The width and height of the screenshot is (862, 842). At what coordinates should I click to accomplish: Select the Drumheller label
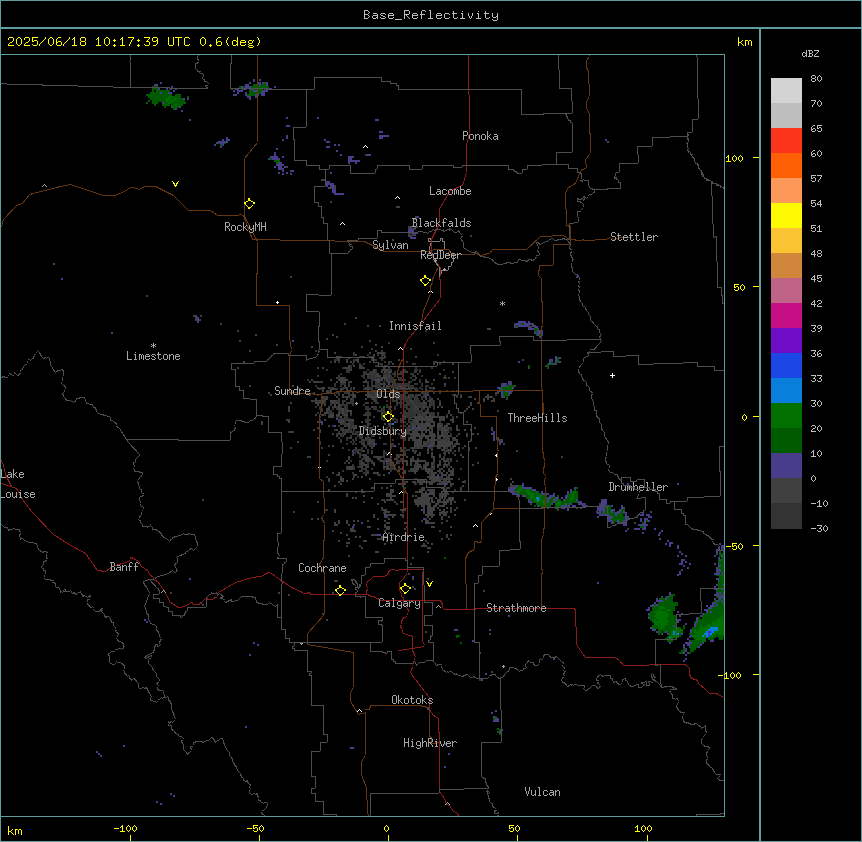point(638,487)
